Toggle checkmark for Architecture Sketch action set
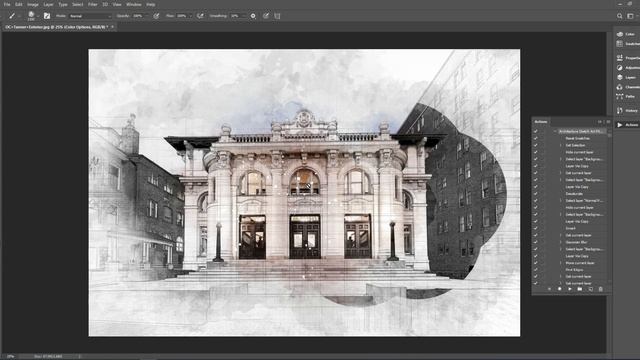640x360 pixels. tap(536, 131)
